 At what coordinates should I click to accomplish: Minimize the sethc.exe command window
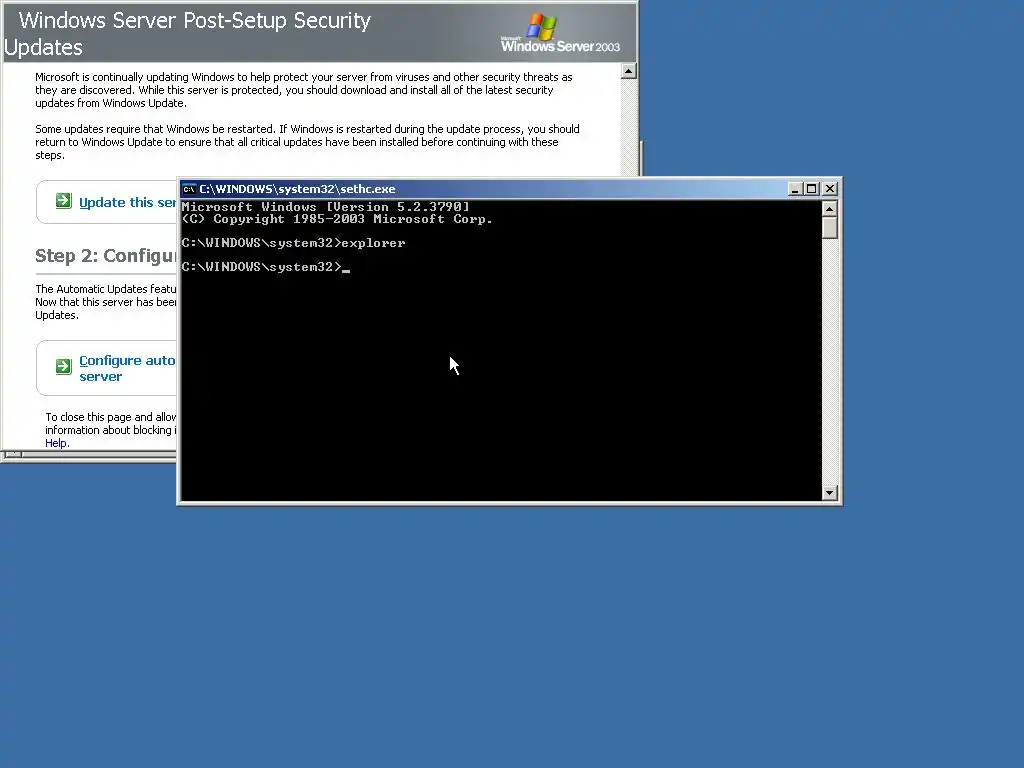click(795, 189)
